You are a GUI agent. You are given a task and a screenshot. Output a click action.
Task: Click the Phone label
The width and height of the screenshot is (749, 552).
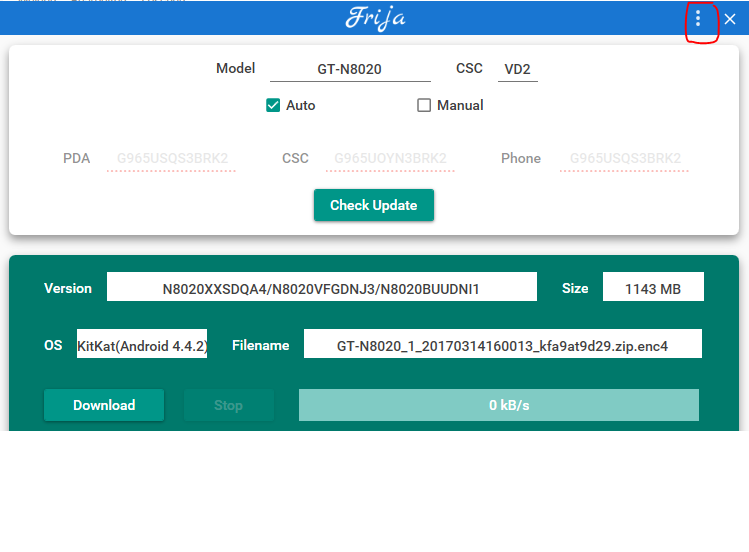tap(521, 159)
